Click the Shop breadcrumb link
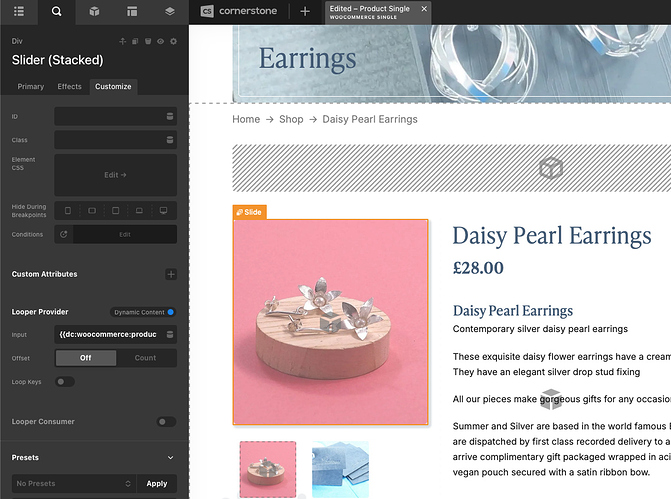 (291, 119)
